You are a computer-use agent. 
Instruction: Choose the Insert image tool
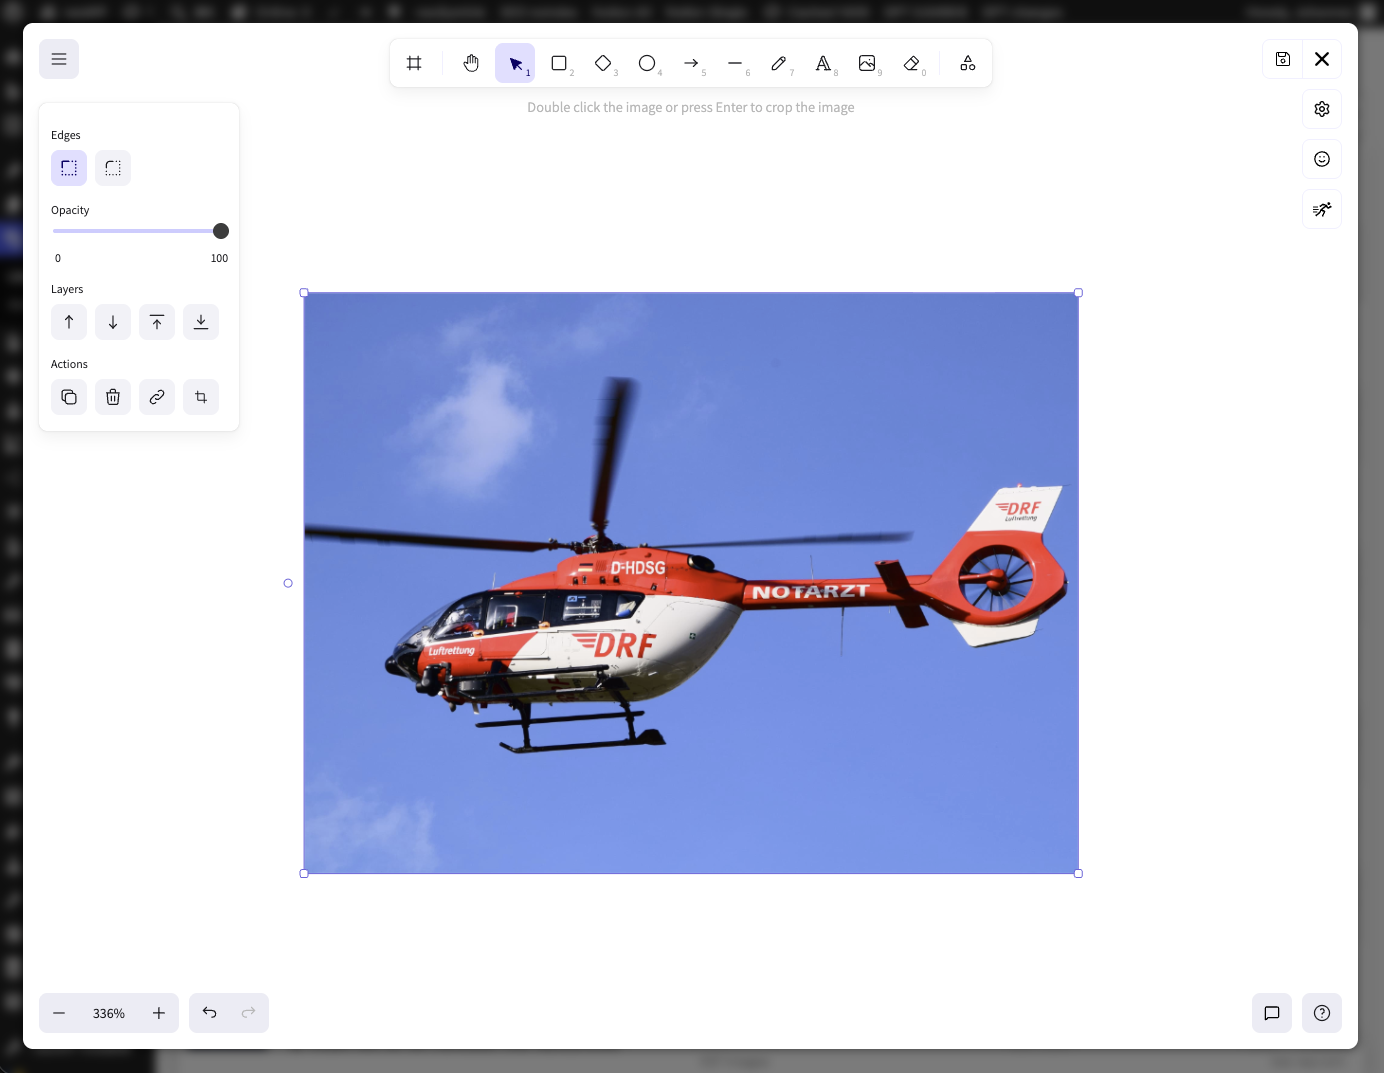coord(867,63)
